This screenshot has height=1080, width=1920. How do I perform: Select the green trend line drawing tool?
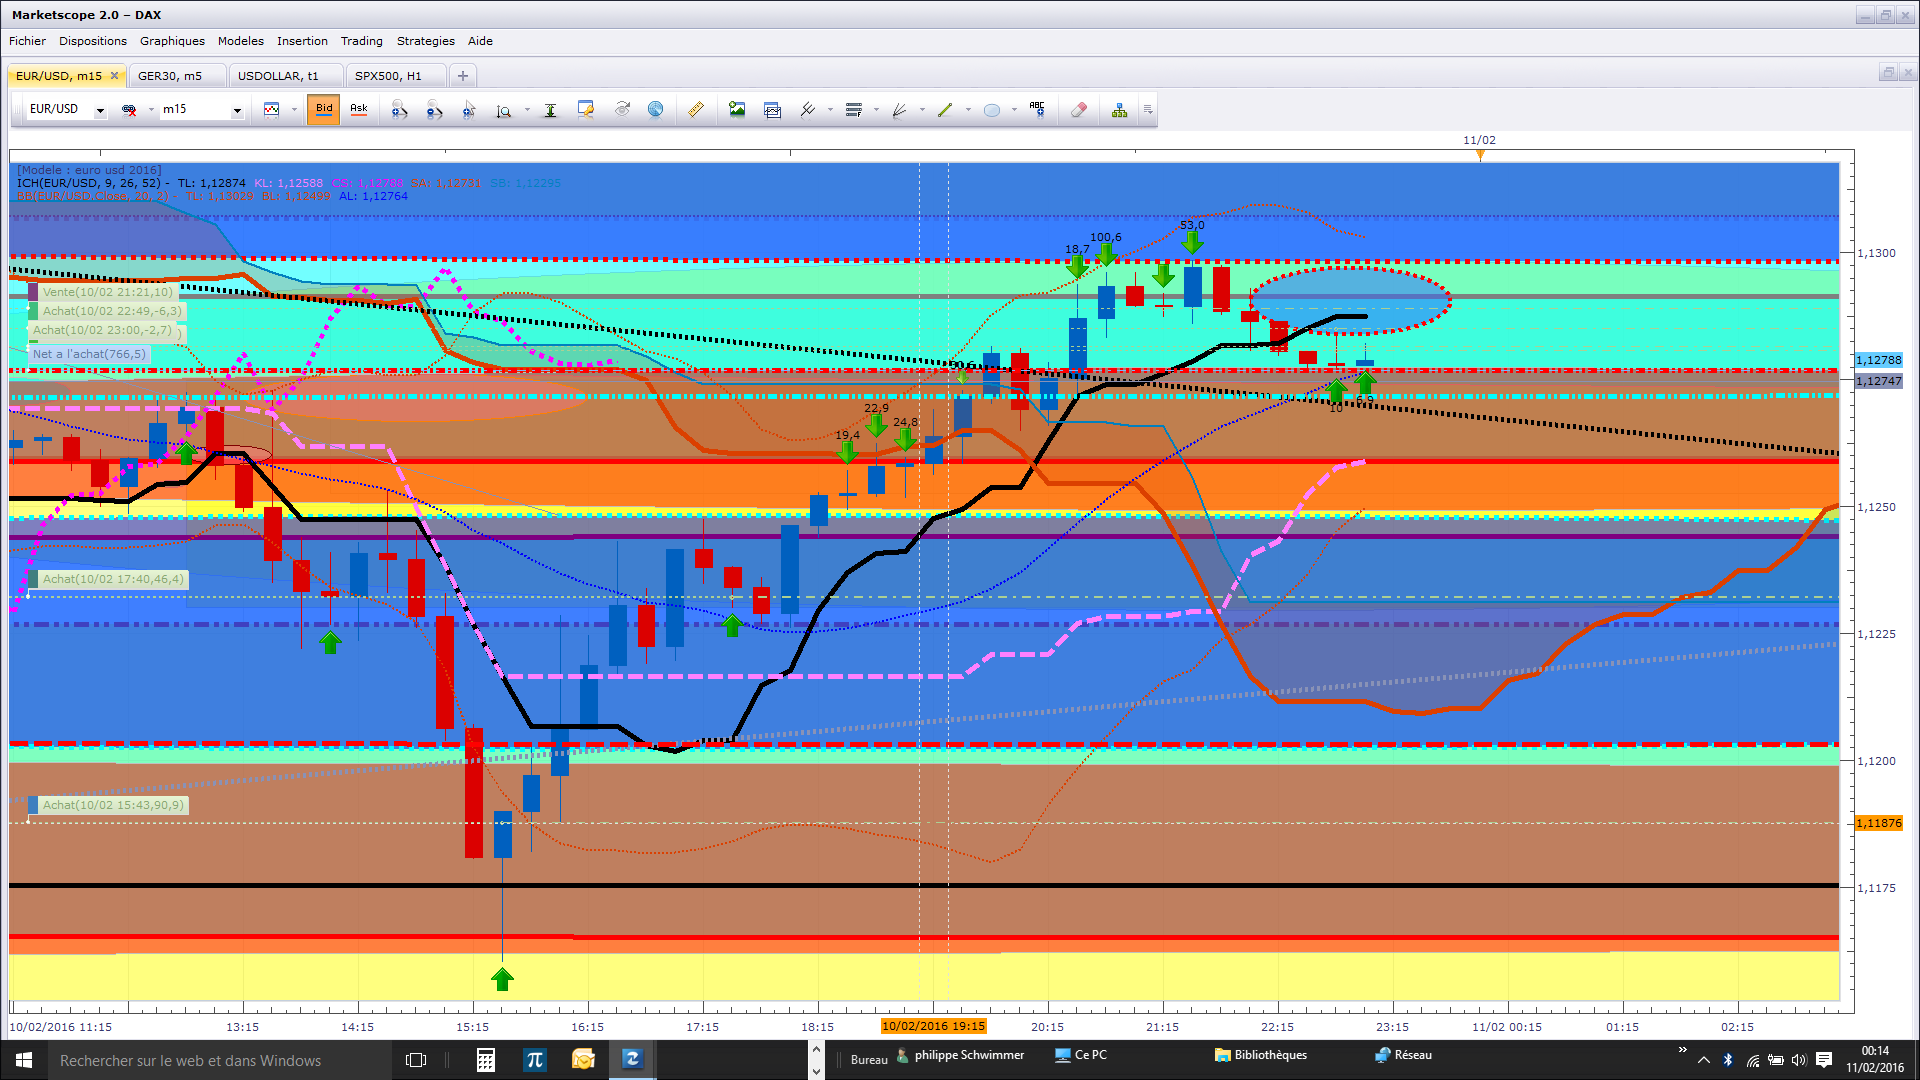pyautogui.click(x=945, y=110)
